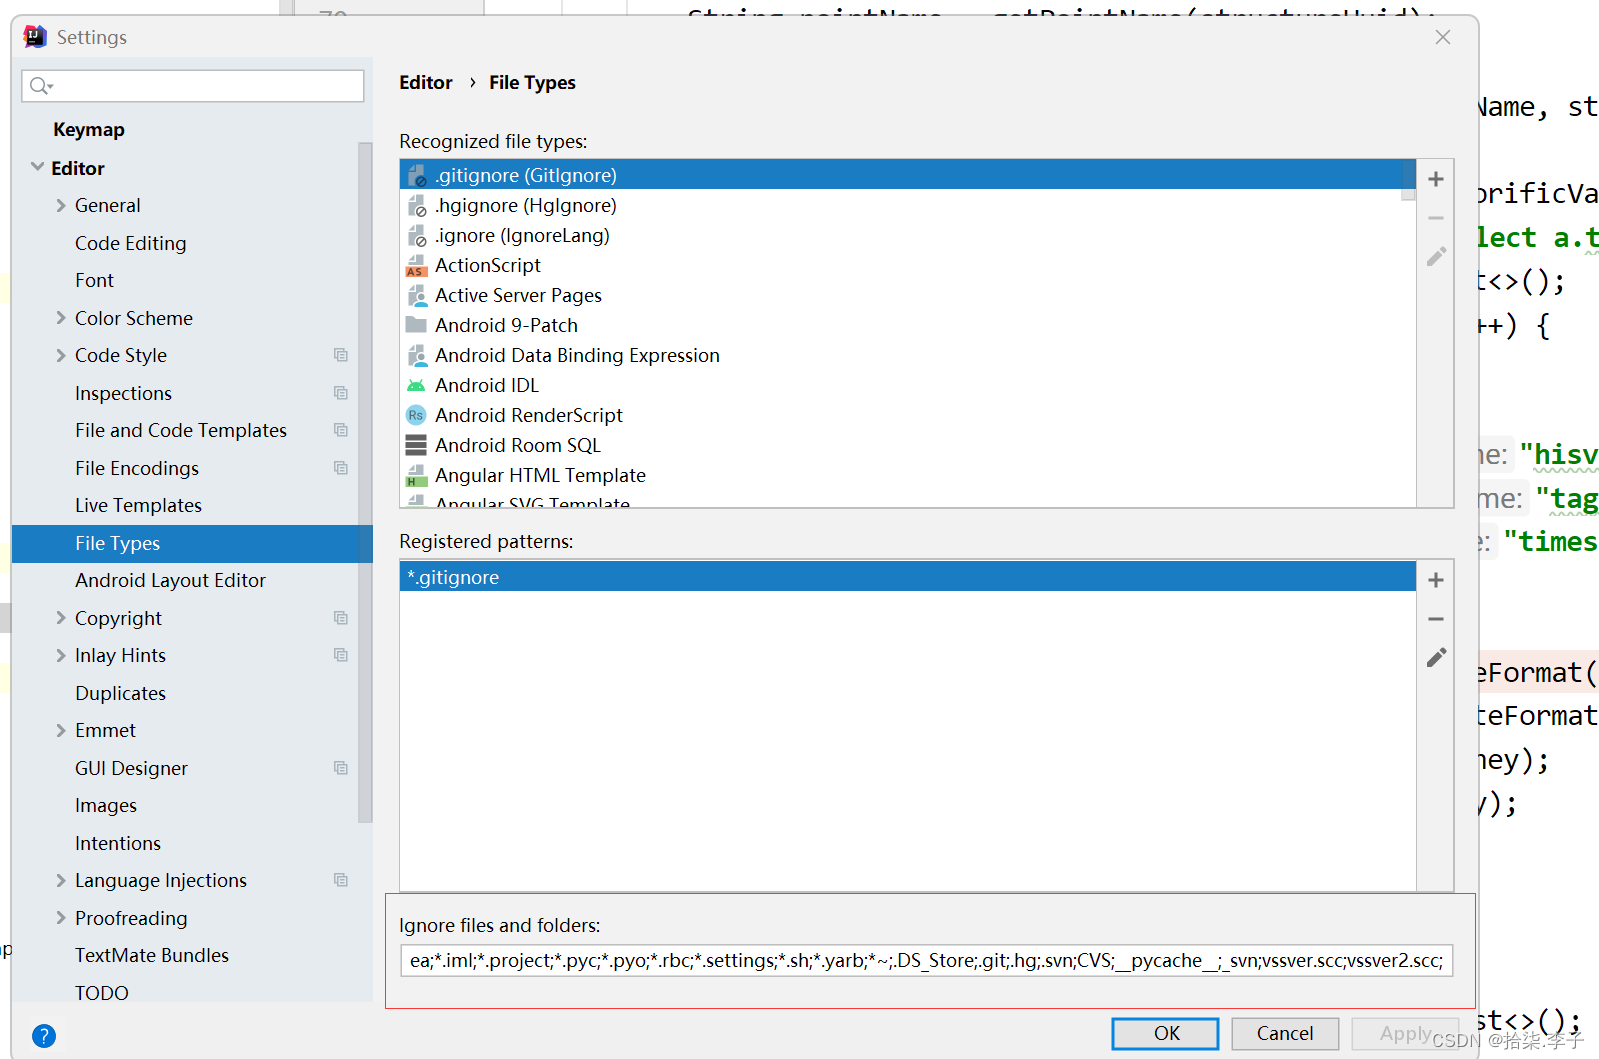Remove the *.gitignore registered pattern
Screen dimensions: 1599x1059
click(1436, 619)
